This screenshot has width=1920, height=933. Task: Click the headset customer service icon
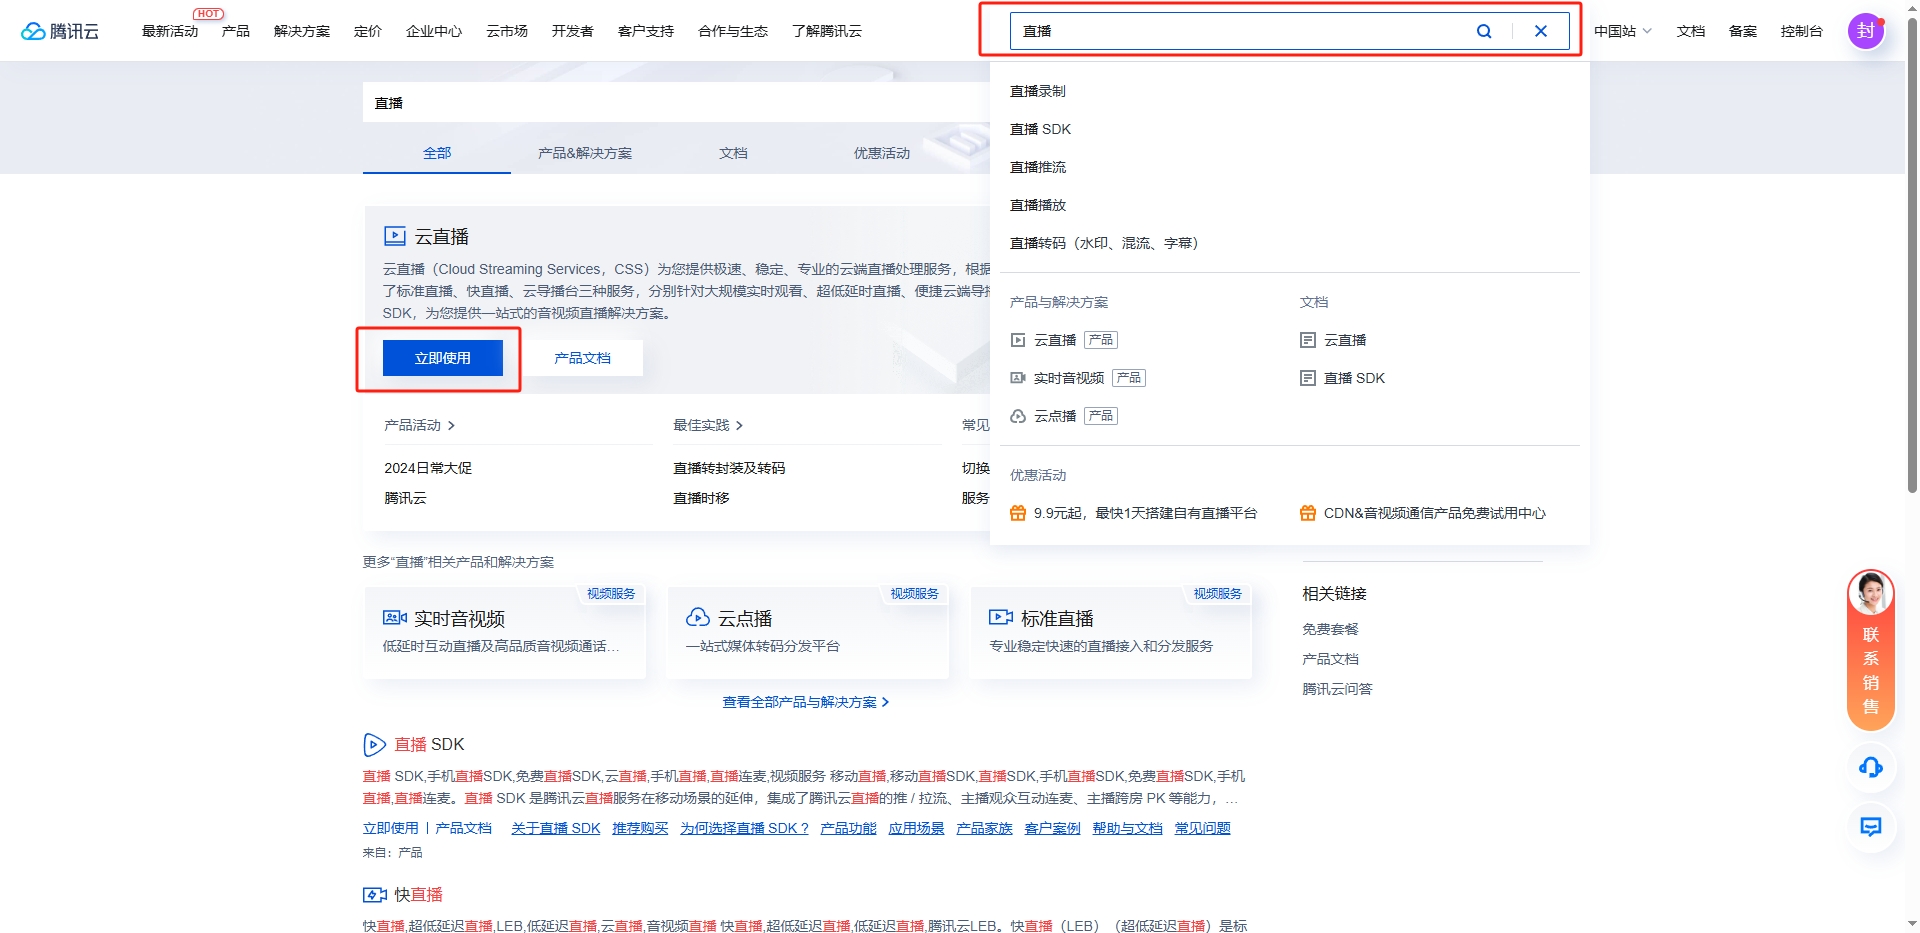pos(1871,767)
